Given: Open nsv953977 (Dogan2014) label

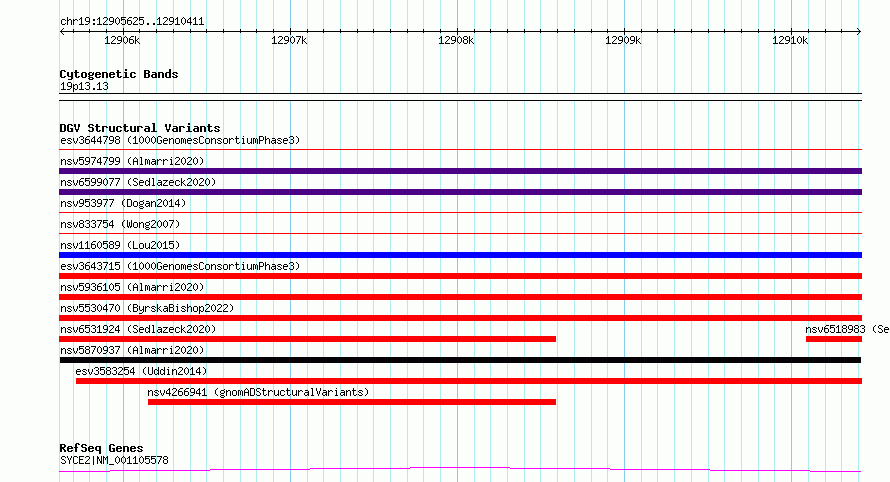Looking at the screenshot, I should coord(123,203).
